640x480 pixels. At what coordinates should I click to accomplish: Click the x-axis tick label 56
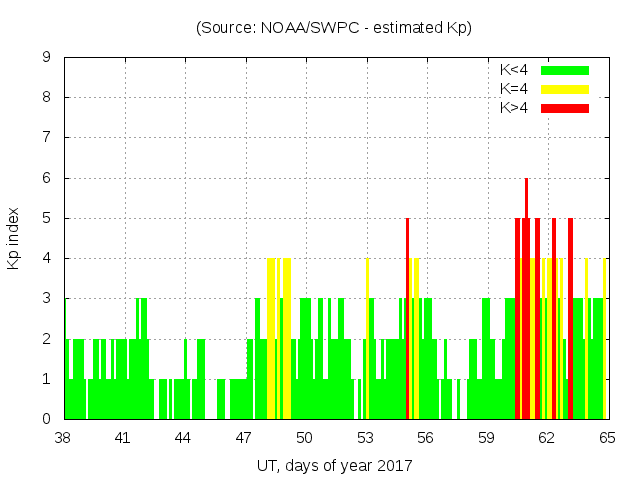[x=425, y=438]
